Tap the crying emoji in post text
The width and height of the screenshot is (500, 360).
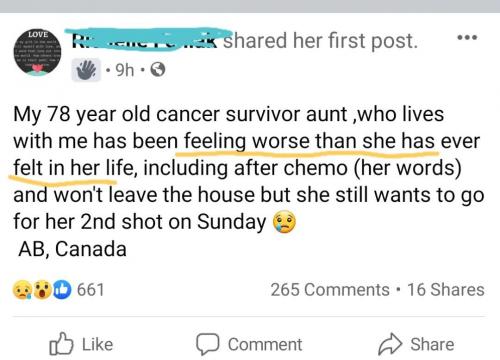coord(284,222)
